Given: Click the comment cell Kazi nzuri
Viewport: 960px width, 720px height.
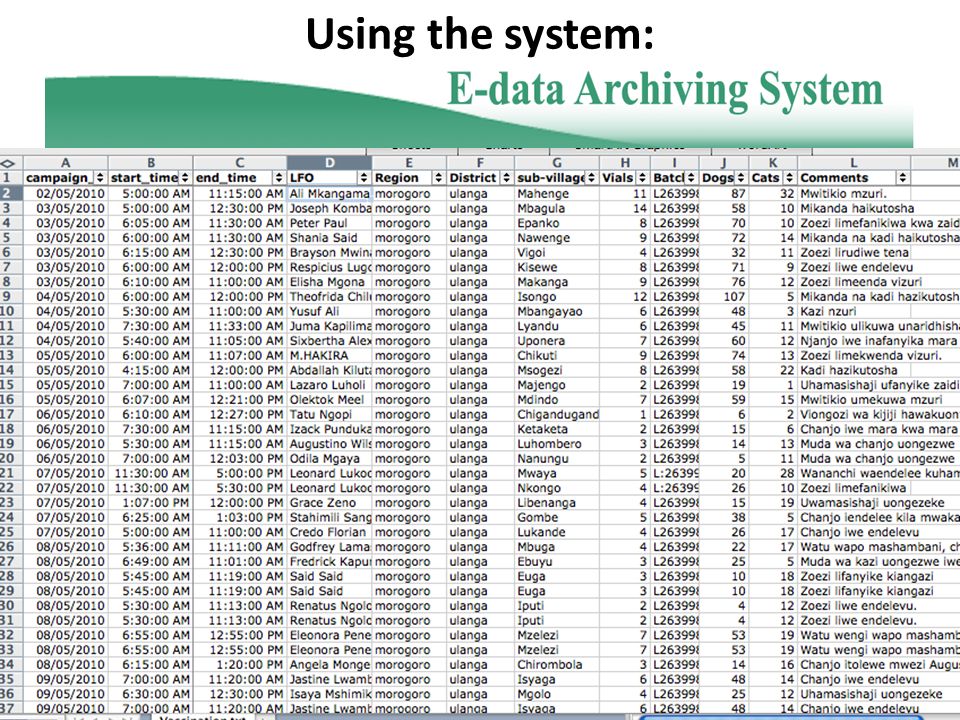Looking at the screenshot, I should click(854, 311).
